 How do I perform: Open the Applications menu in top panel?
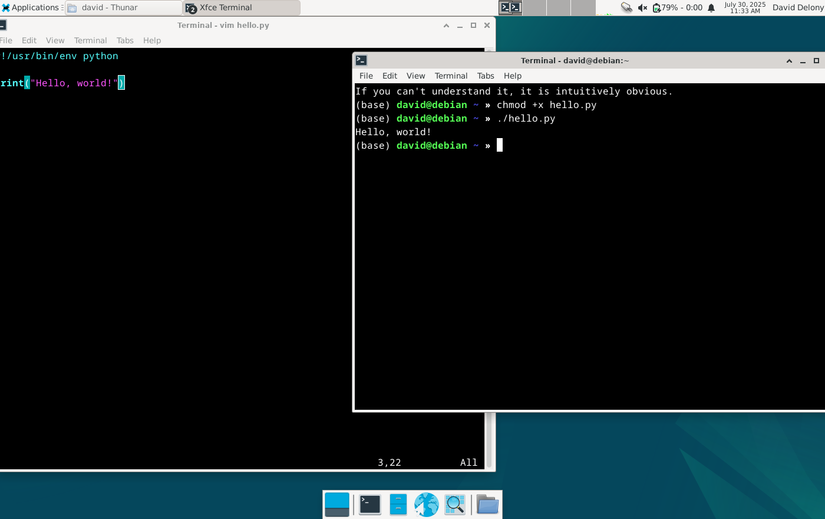pos(30,7)
